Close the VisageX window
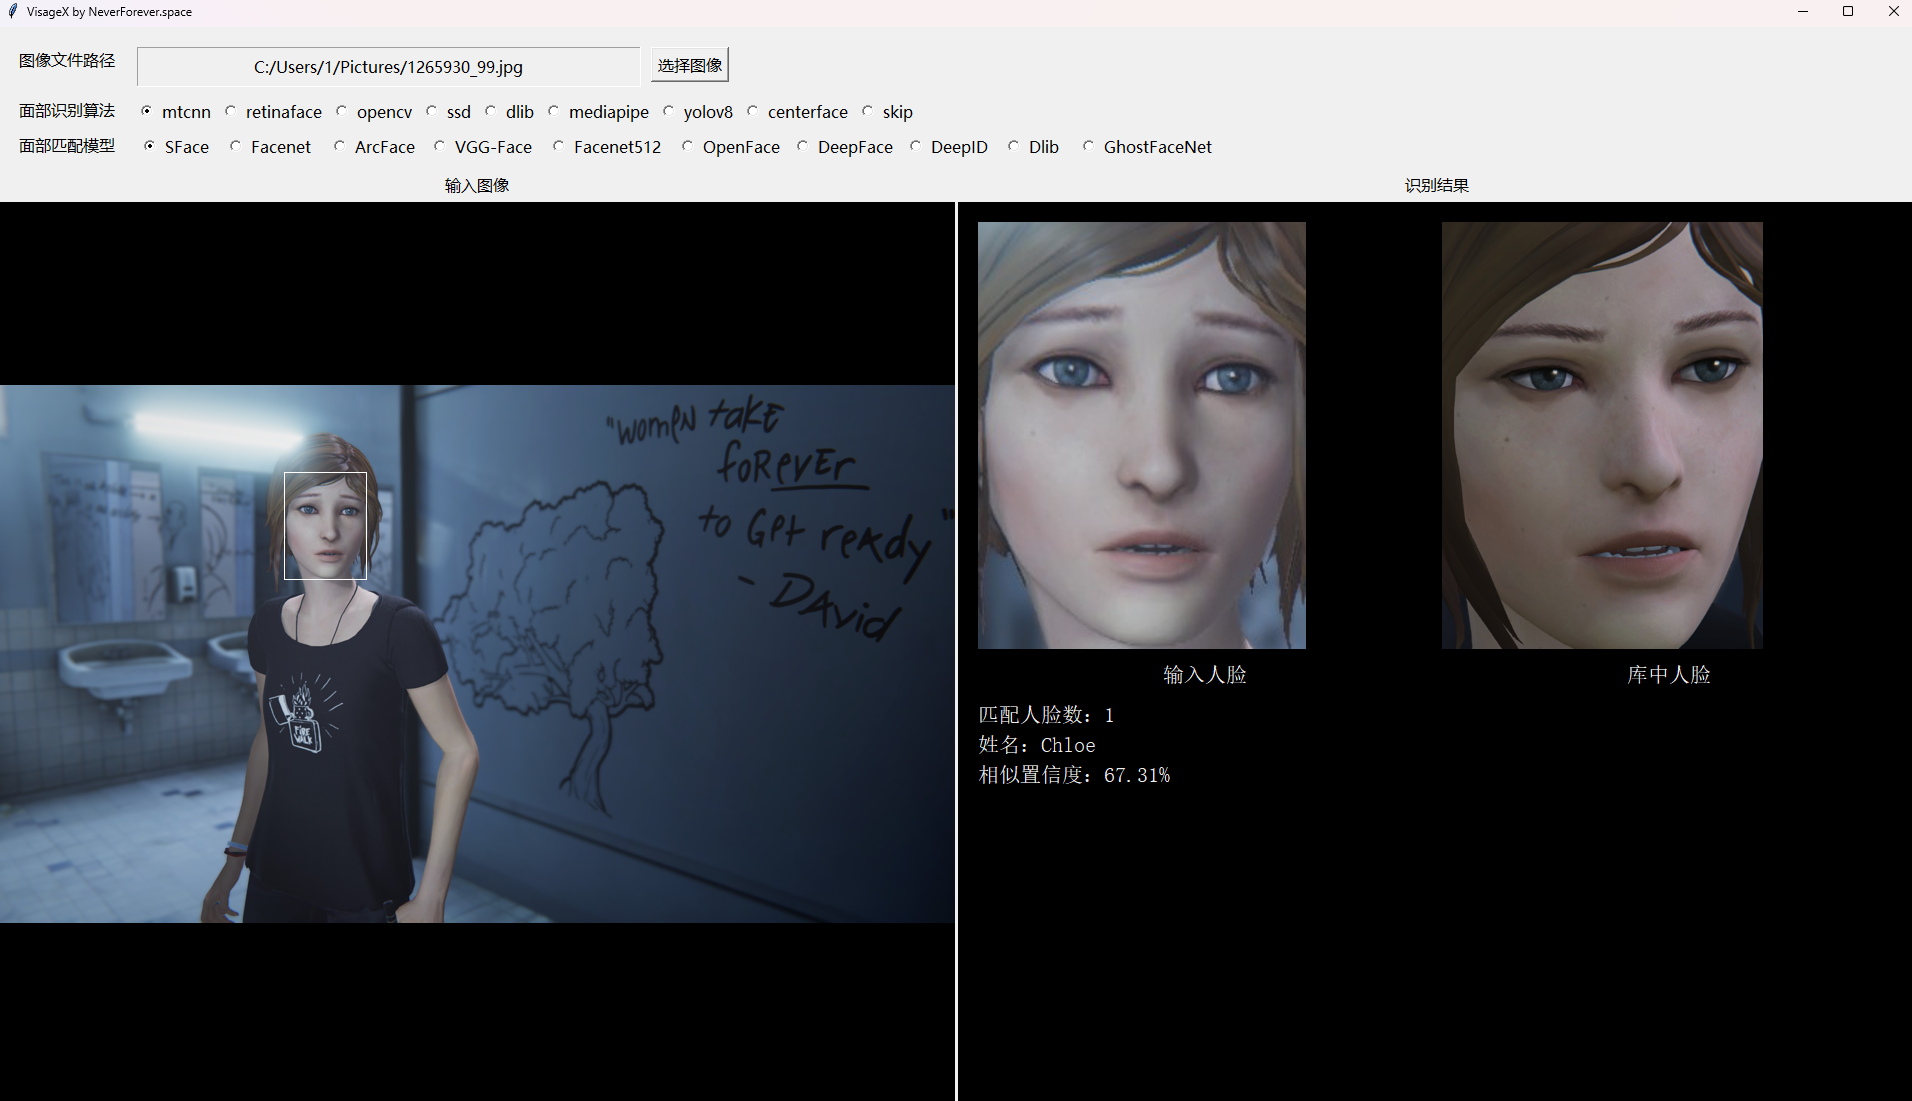The width and height of the screenshot is (1912, 1101). coord(1893,12)
